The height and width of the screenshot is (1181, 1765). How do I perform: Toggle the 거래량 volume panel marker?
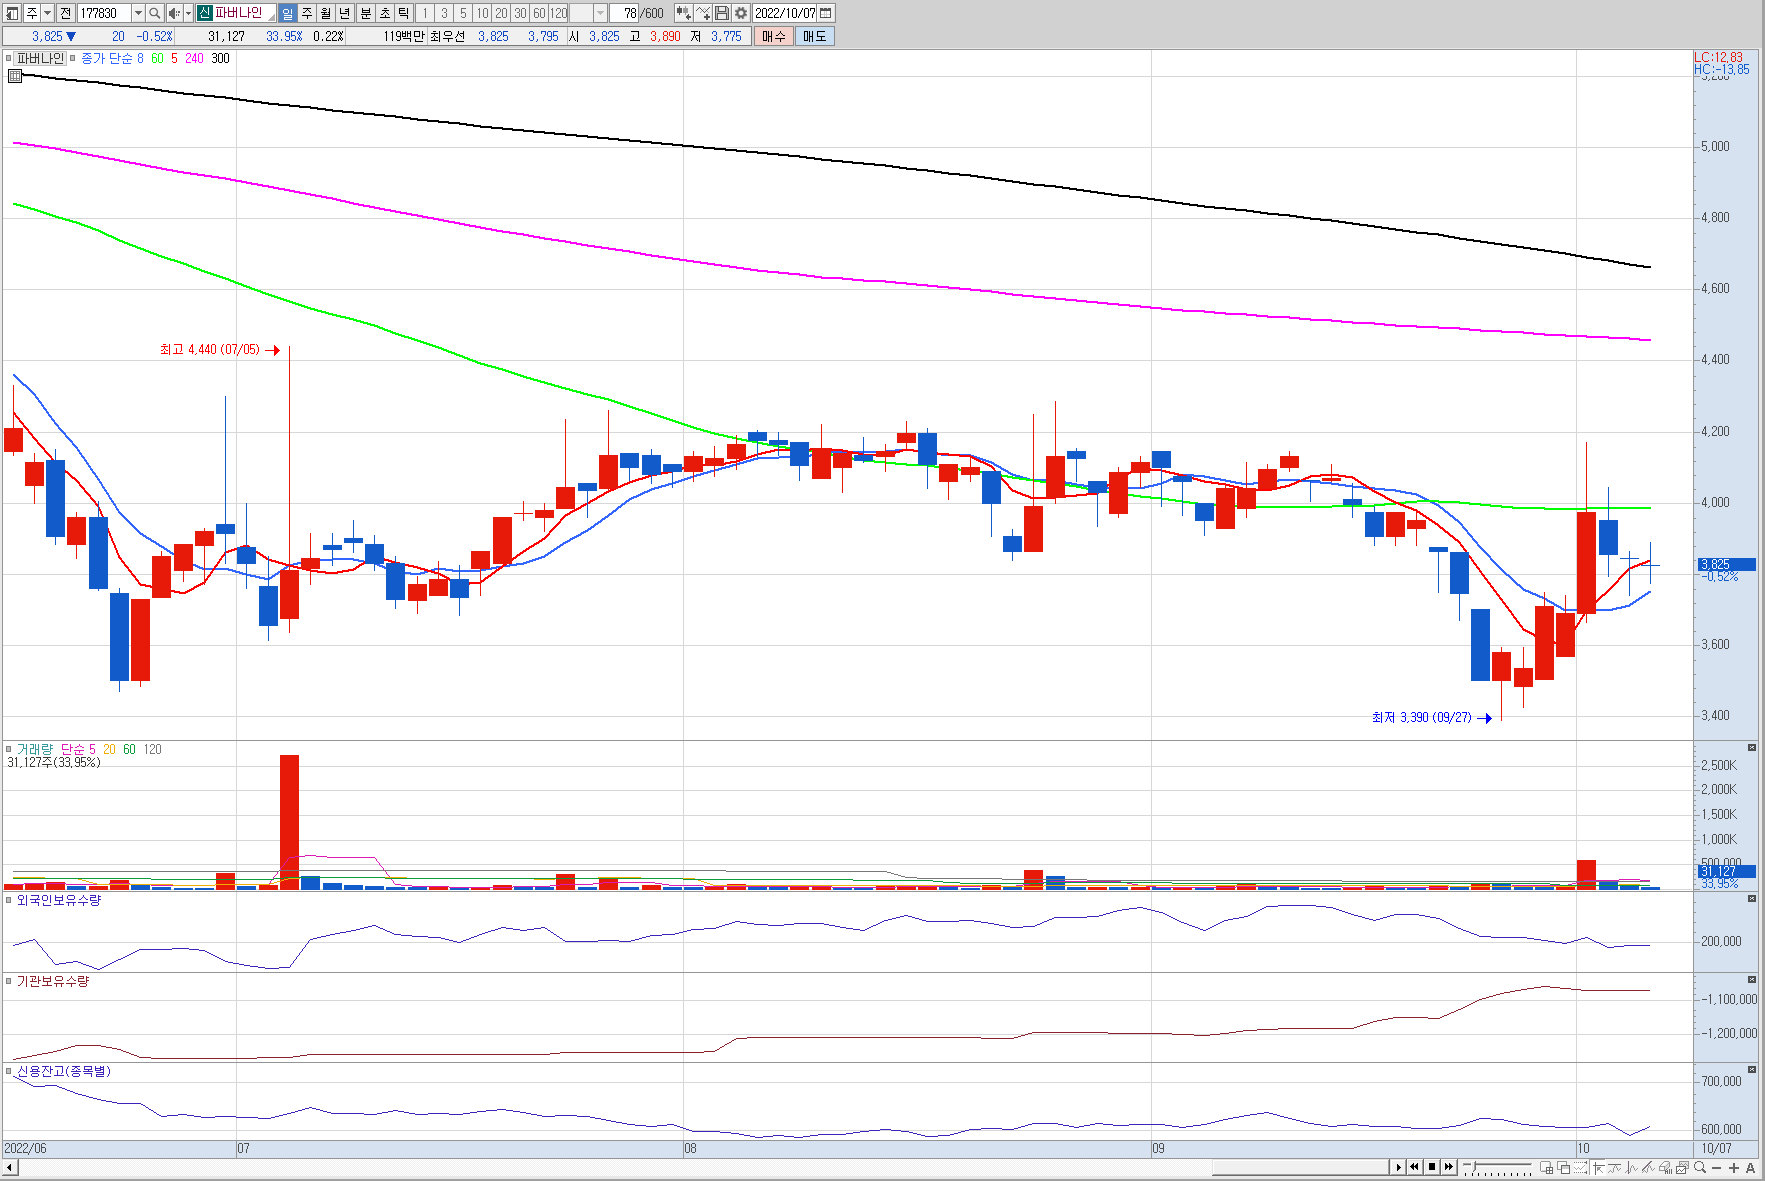9,749
